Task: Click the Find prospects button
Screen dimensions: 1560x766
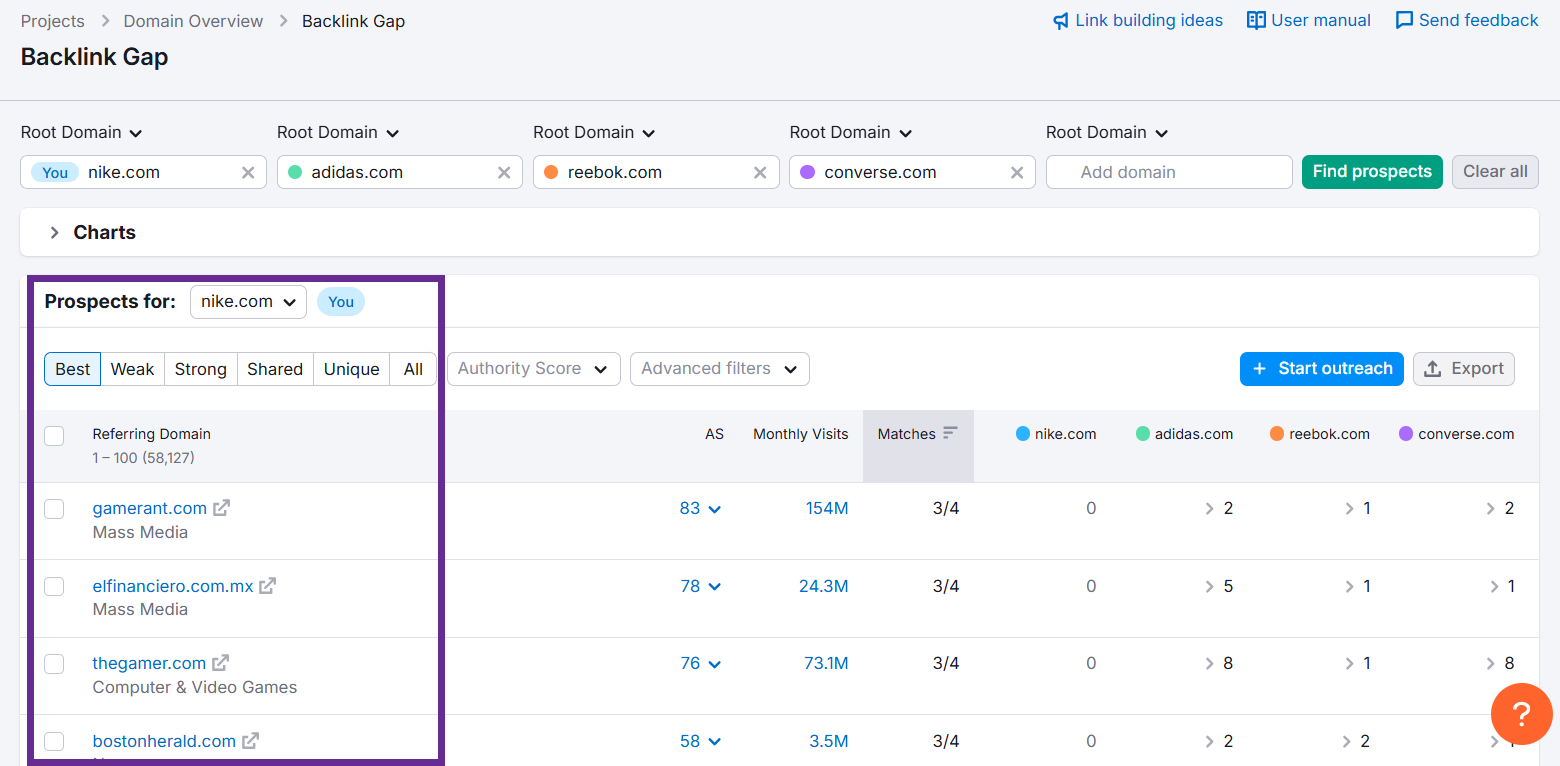Action: coord(1372,172)
